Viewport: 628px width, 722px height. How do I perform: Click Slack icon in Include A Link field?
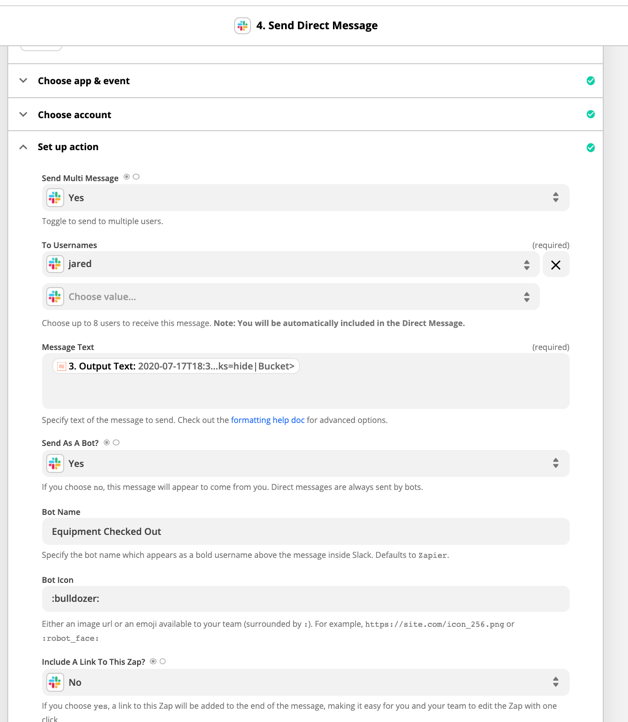pos(55,682)
